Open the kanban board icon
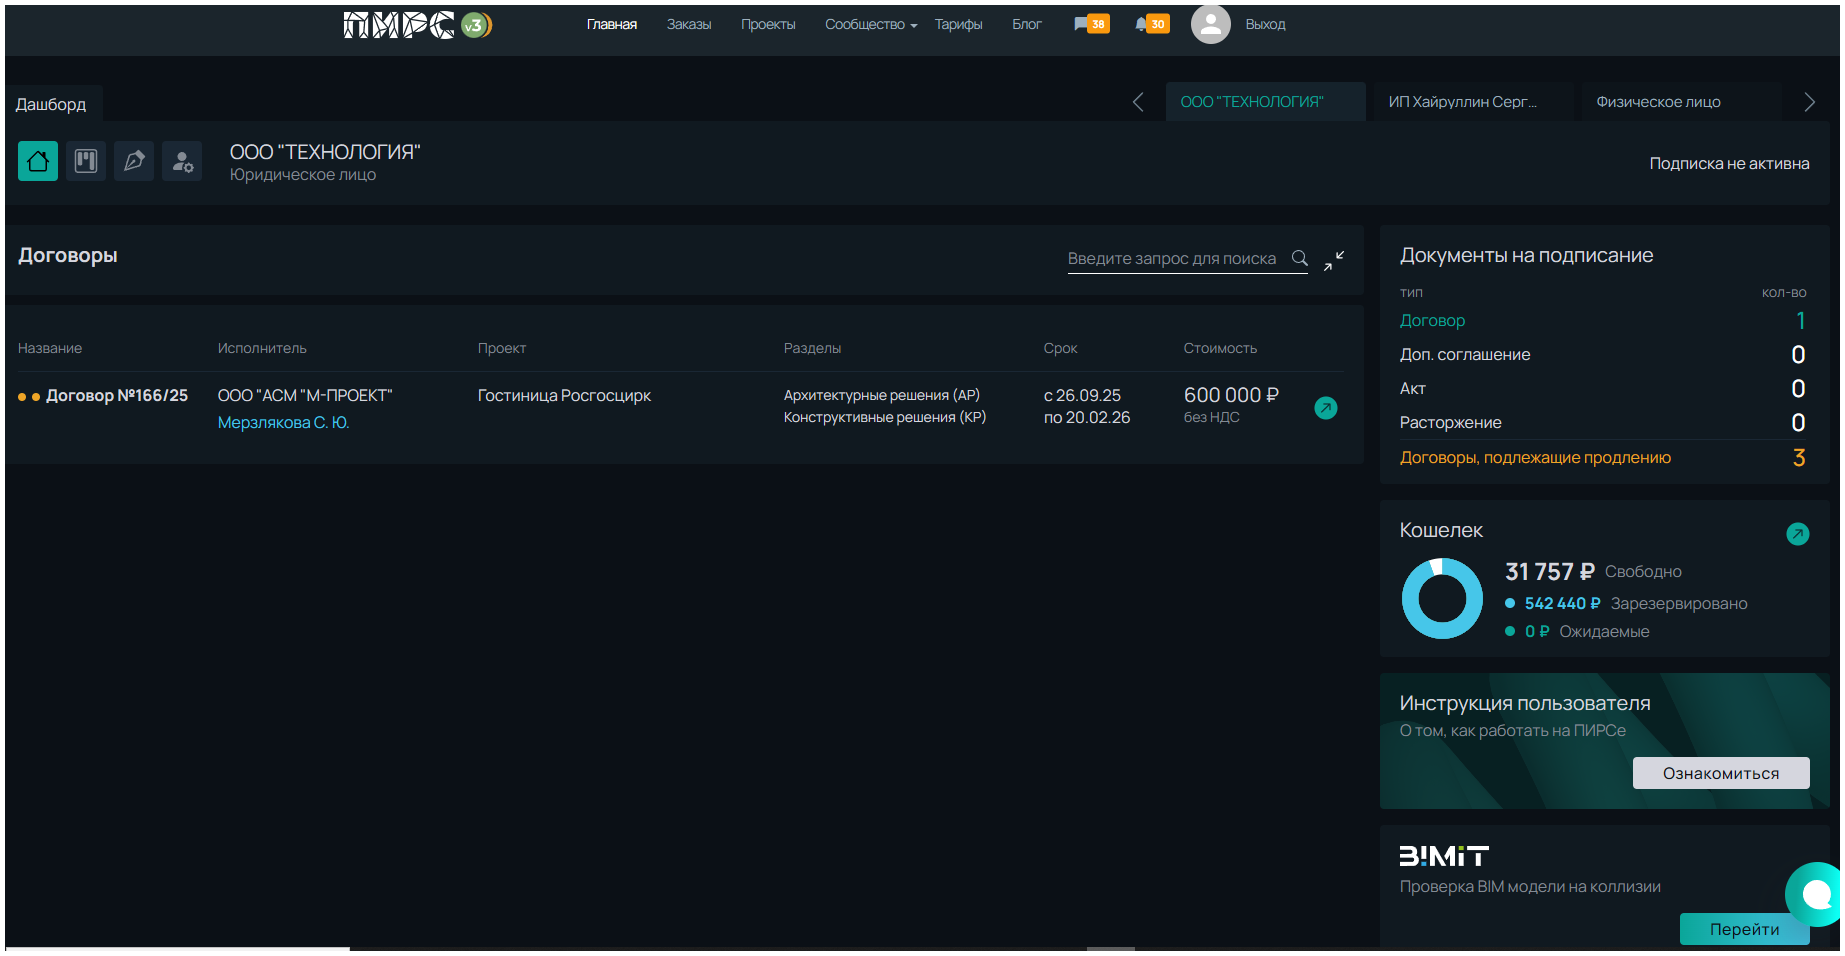Image resolution: width=1845 pixels, height=956 pixels. [x=86, y=161]
